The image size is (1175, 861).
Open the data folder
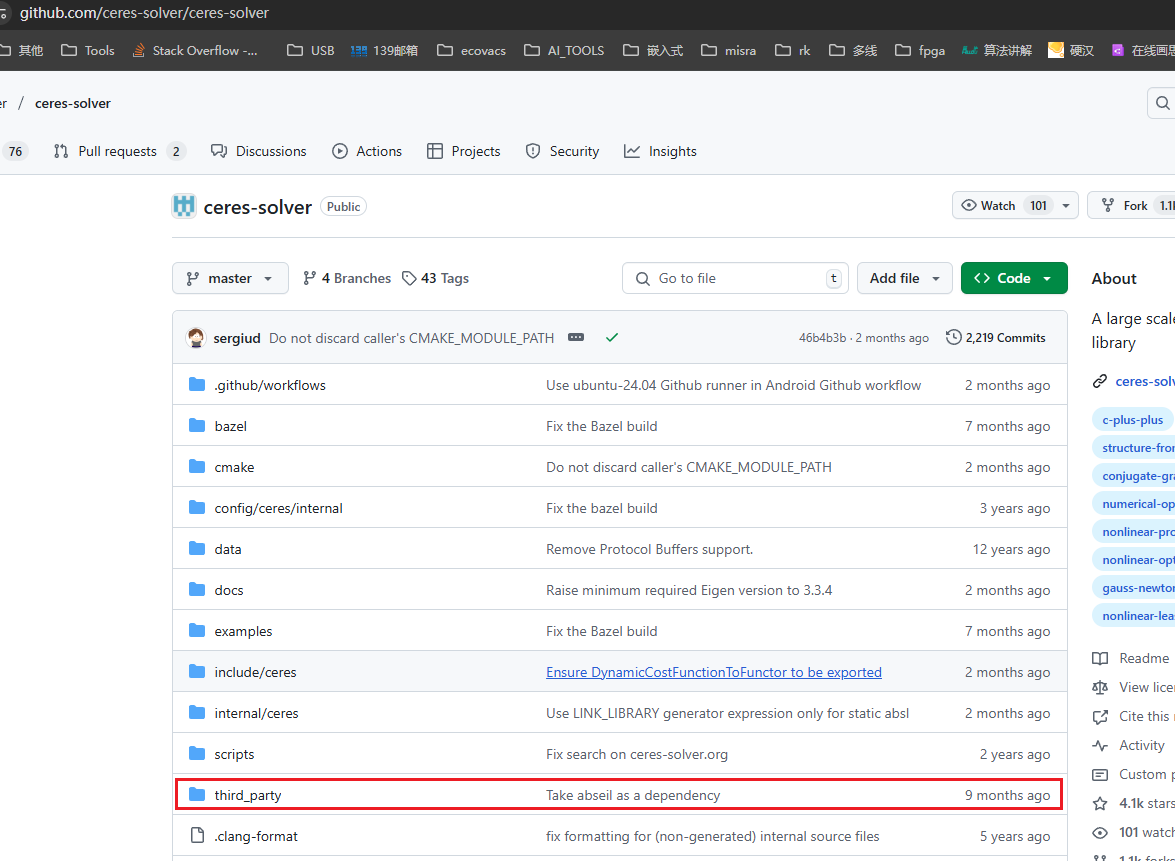tap(228, 549)
